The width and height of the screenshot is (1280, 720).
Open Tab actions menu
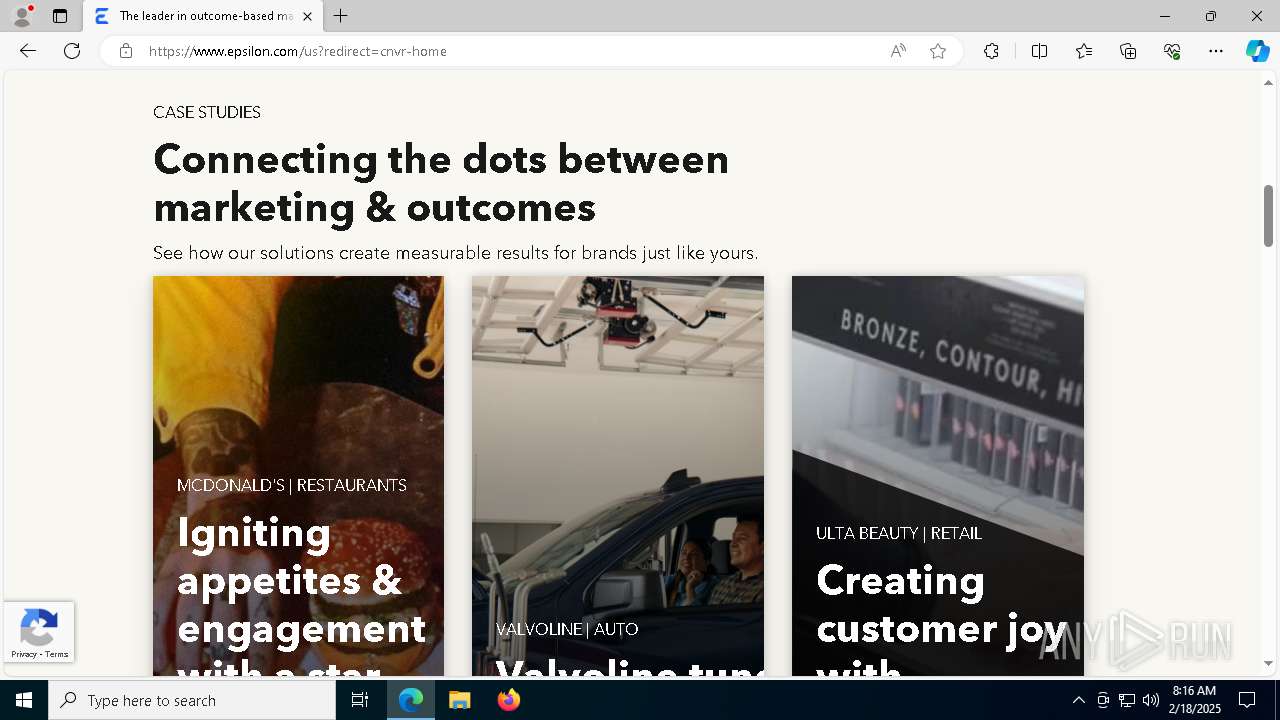(60, 16)
